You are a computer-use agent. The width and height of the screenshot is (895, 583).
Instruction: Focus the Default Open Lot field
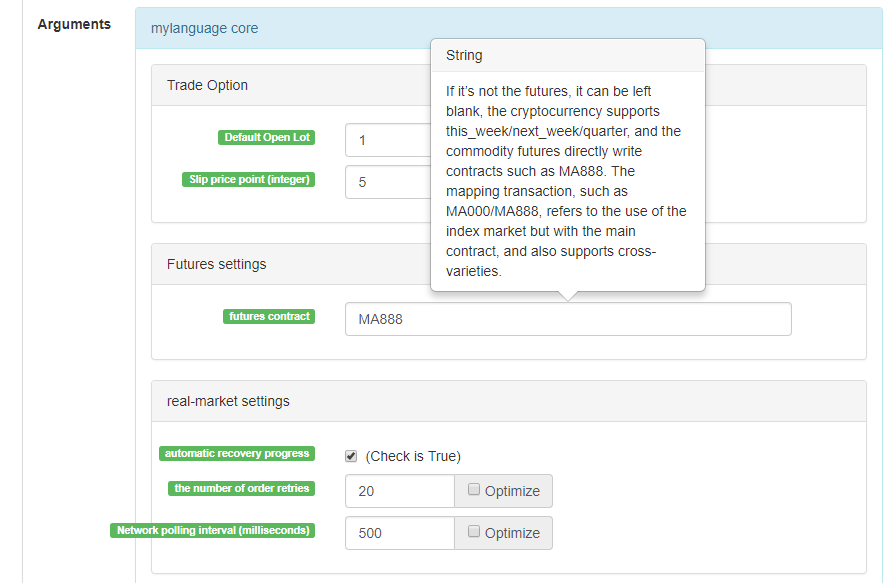(386, 140)
